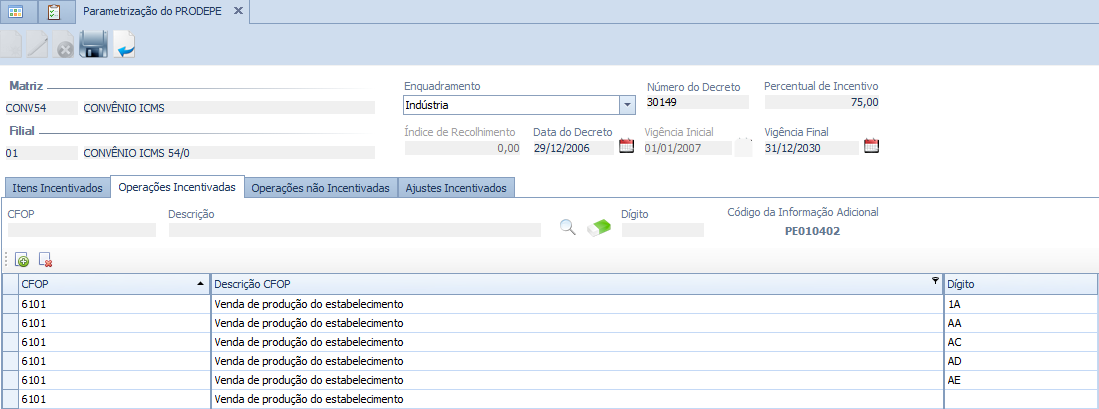Click the blue undo arrow icon

124,45
